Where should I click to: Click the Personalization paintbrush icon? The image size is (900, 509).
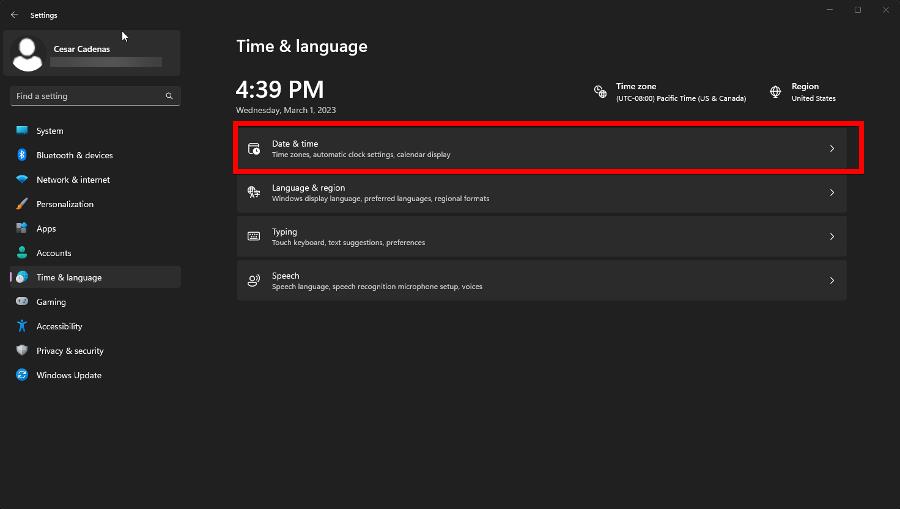22,204
